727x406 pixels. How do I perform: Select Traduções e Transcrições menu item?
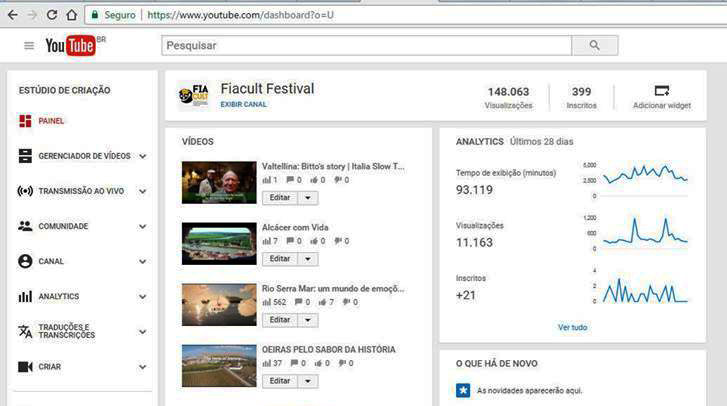point(67,331)
